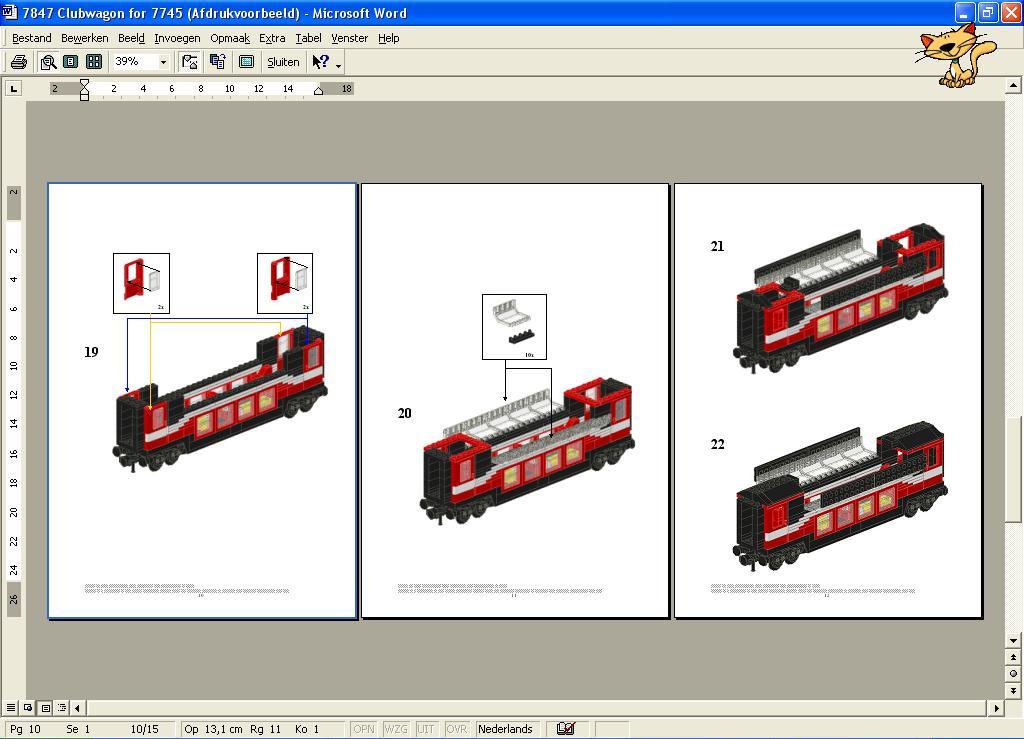The image size is (1024, 739).
Task: Open the Opmaak menu
Action: (x=230, y=38)
